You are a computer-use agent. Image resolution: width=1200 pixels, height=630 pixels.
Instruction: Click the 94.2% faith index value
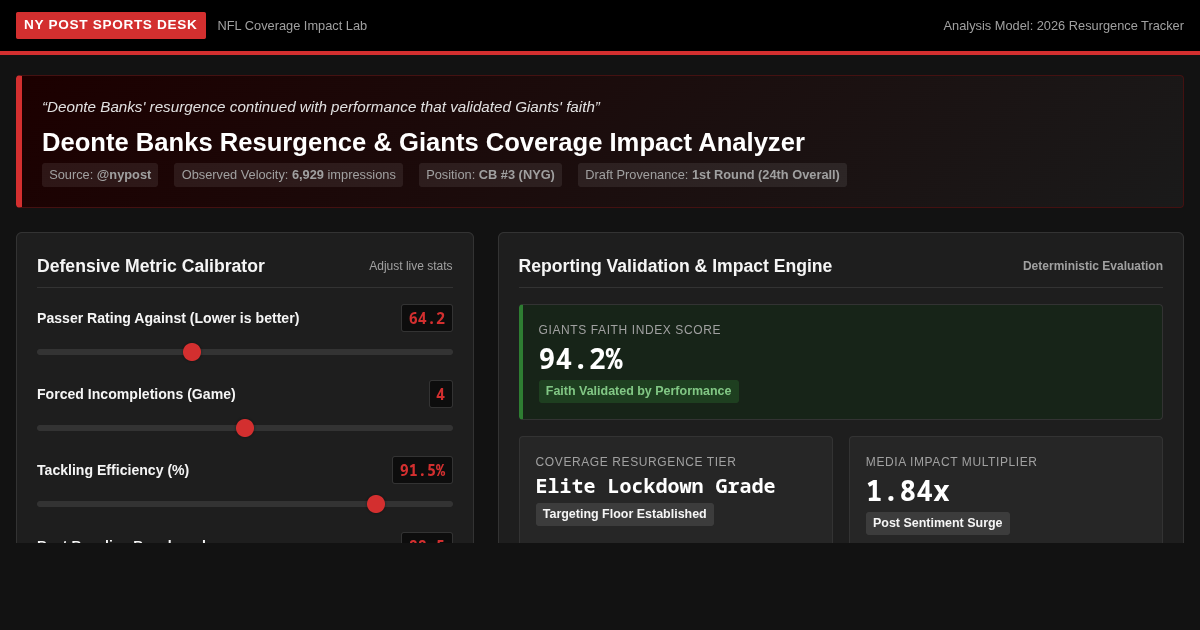(x=580, y=359)
